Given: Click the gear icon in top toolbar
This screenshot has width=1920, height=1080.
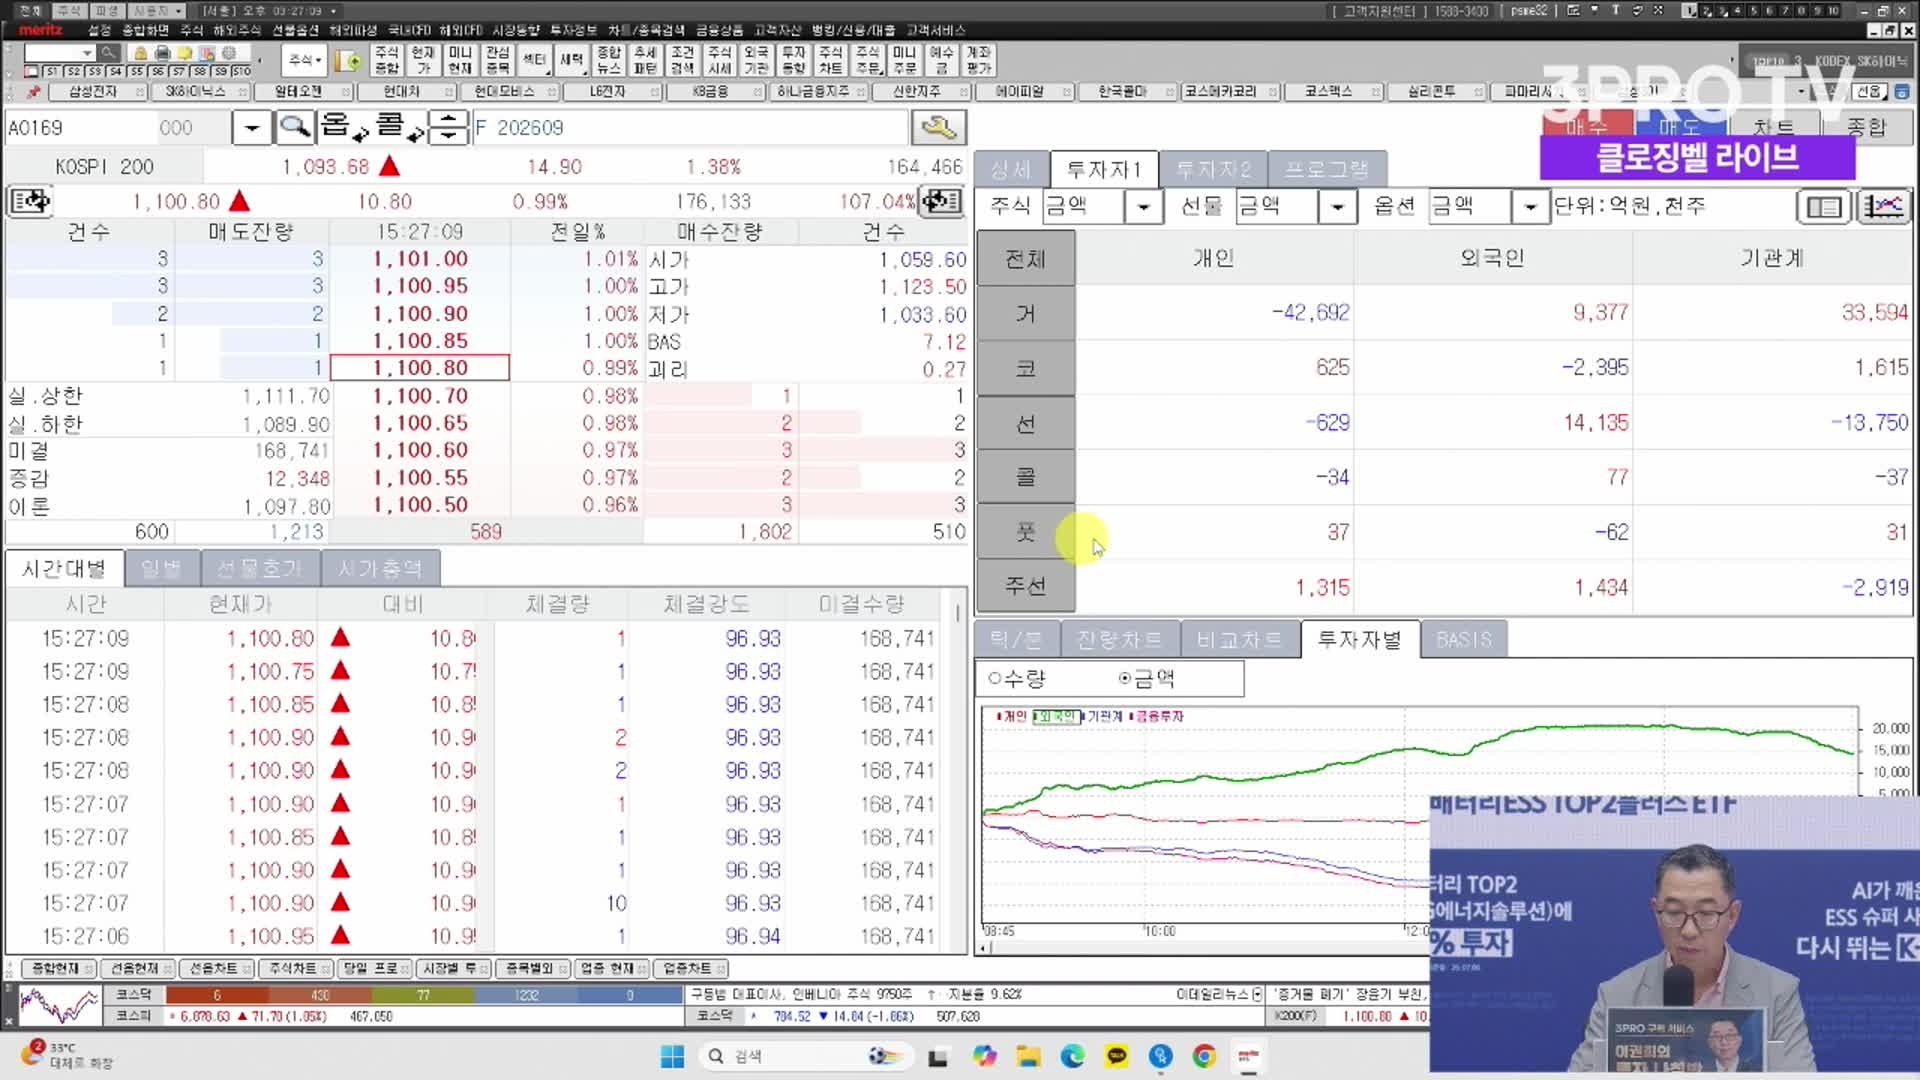Looking at the screenshot, I should (230, 53).
